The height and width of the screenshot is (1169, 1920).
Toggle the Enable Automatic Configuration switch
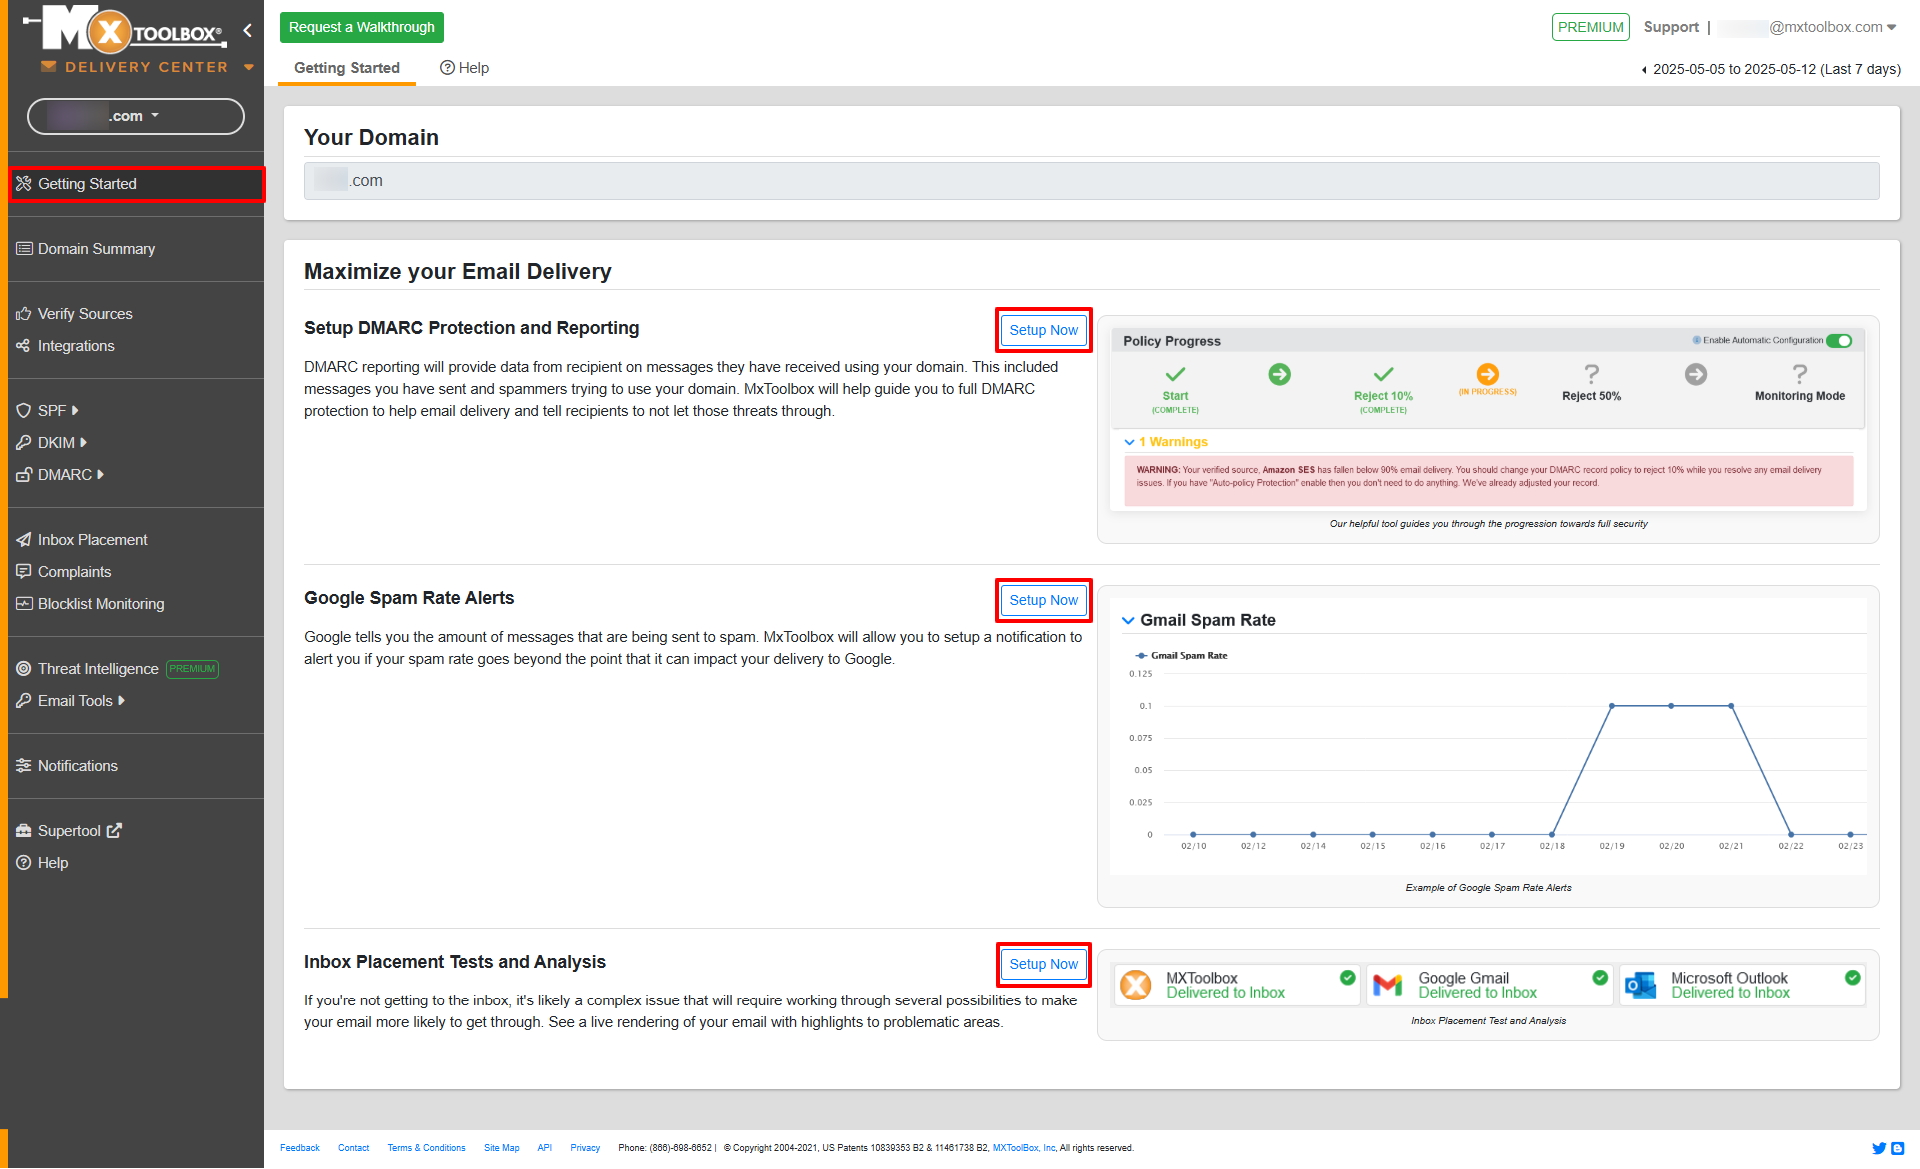tap(1838, 341)
